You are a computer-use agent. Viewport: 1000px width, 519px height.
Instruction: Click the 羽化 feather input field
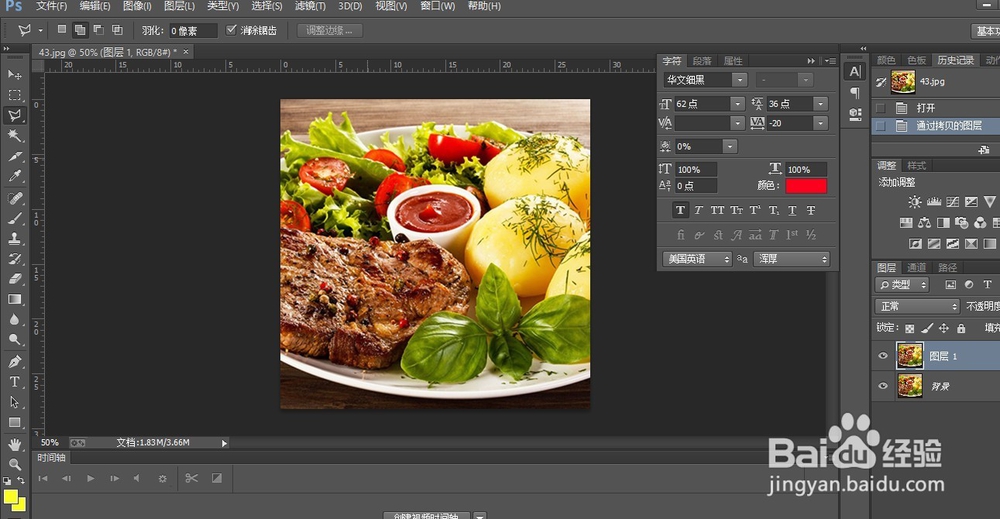click(x=193, y=30)
